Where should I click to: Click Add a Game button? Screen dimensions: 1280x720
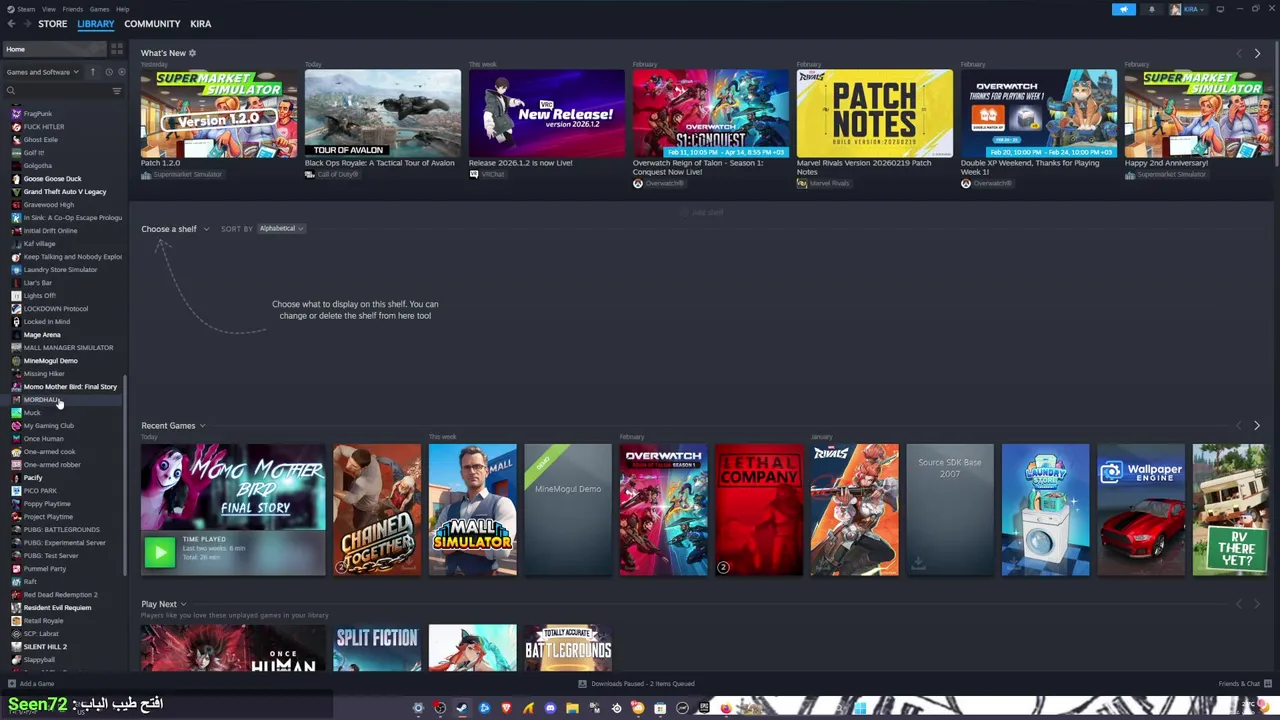[32, 684]
